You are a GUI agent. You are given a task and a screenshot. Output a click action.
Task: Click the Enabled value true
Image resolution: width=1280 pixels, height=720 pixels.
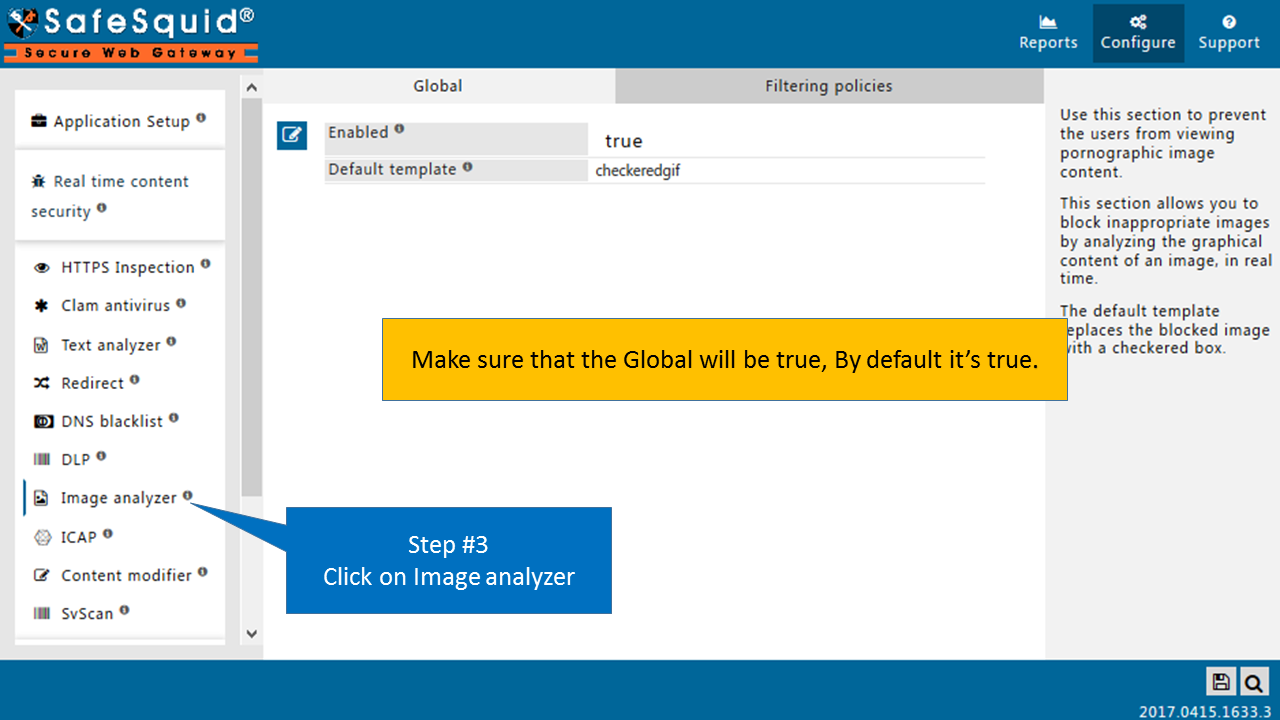tap(624, 141)
